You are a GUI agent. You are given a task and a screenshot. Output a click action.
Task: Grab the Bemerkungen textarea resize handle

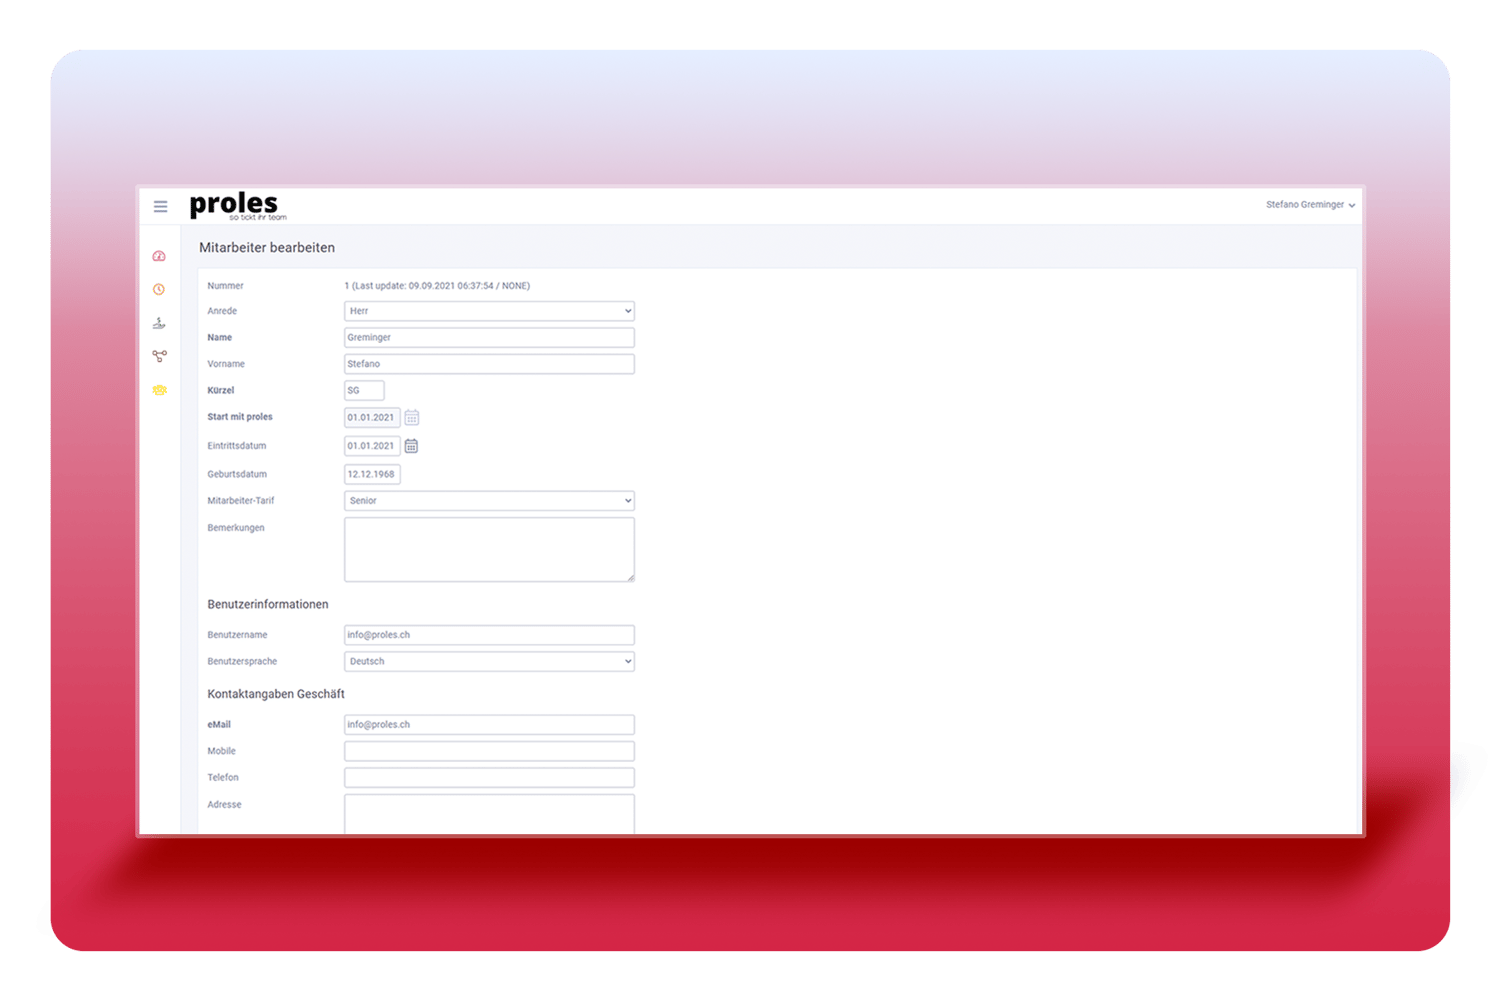tap(630, 577)
